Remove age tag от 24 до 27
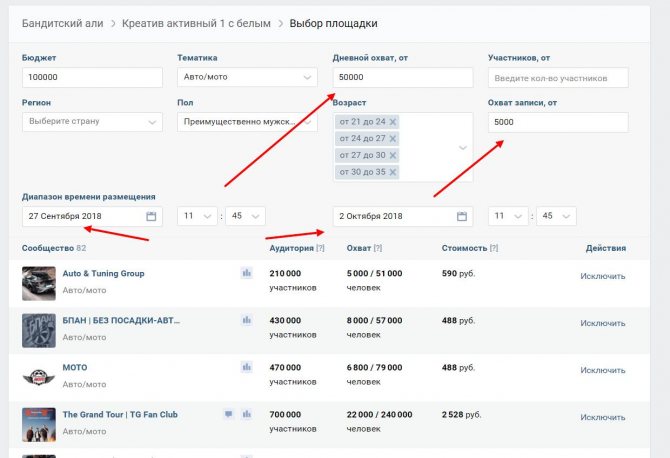The width and height of the screenshot is (670, 458). pyautogui.click(x=393, y=138)
